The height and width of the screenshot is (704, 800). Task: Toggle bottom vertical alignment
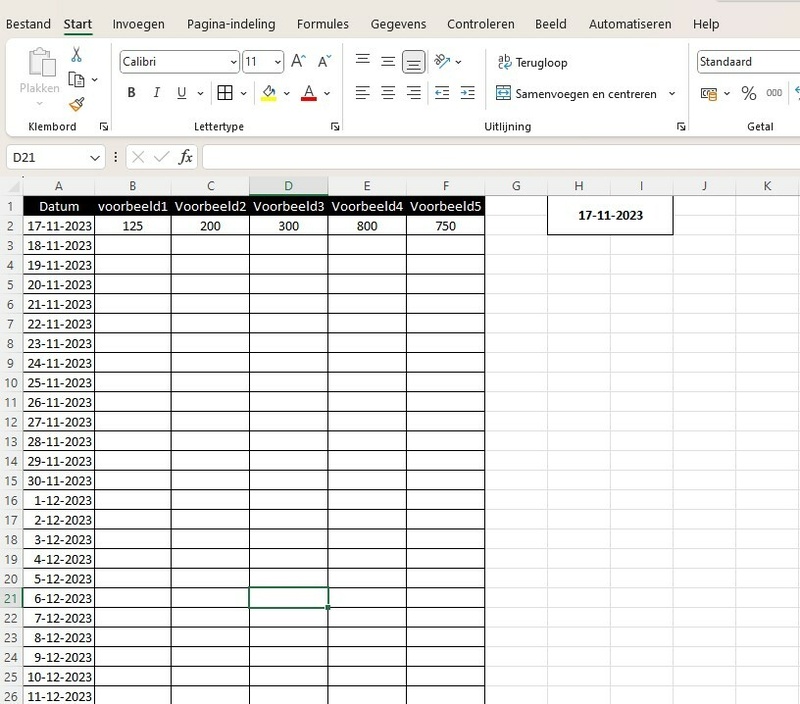click(414, 62)
